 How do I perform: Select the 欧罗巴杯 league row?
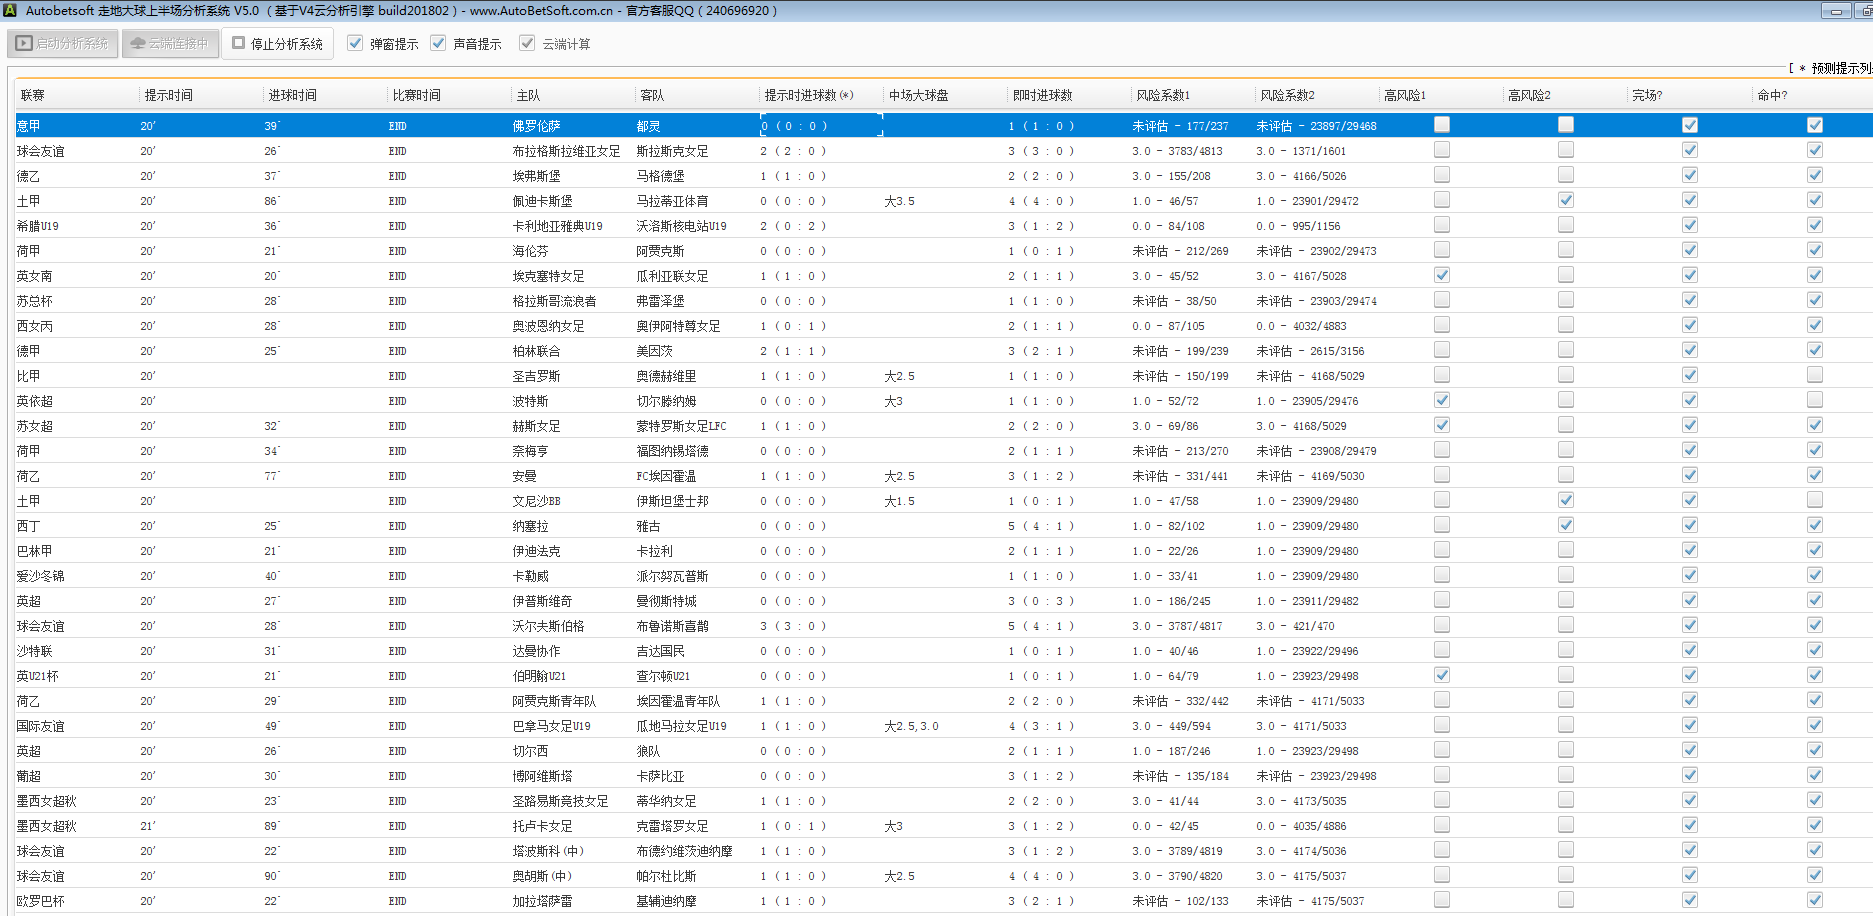[41, 901]
